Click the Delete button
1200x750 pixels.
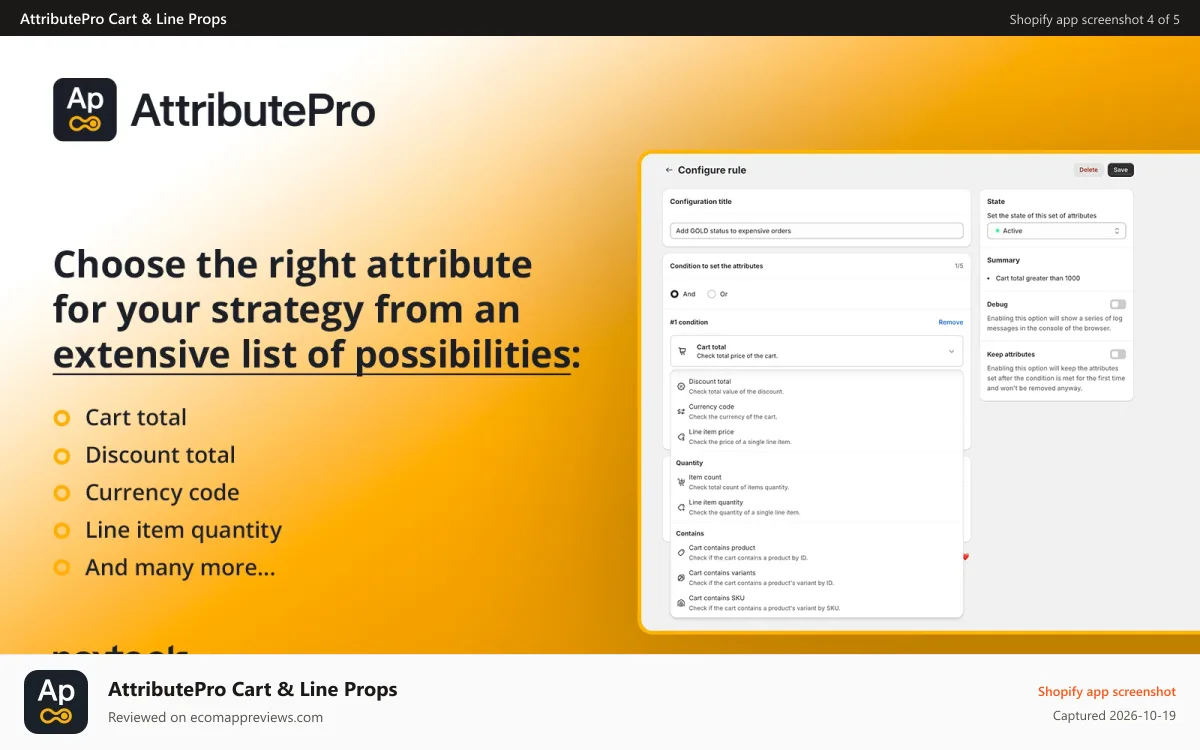pos(1088,170)
